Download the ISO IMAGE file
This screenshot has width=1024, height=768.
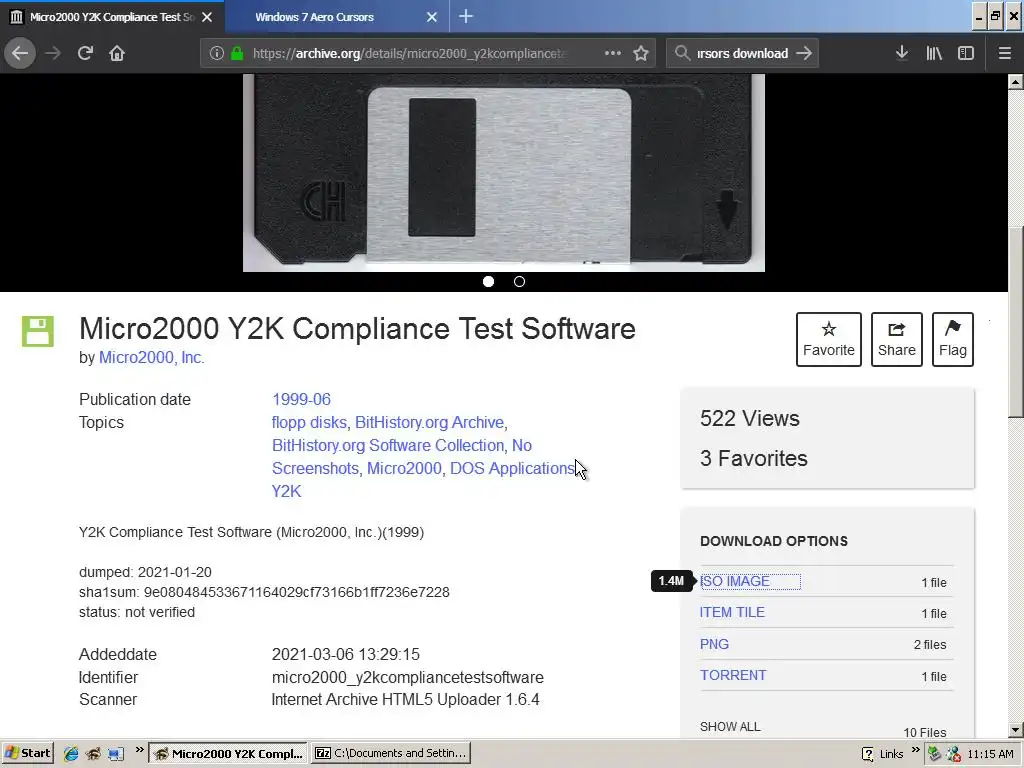pos(735,581)
